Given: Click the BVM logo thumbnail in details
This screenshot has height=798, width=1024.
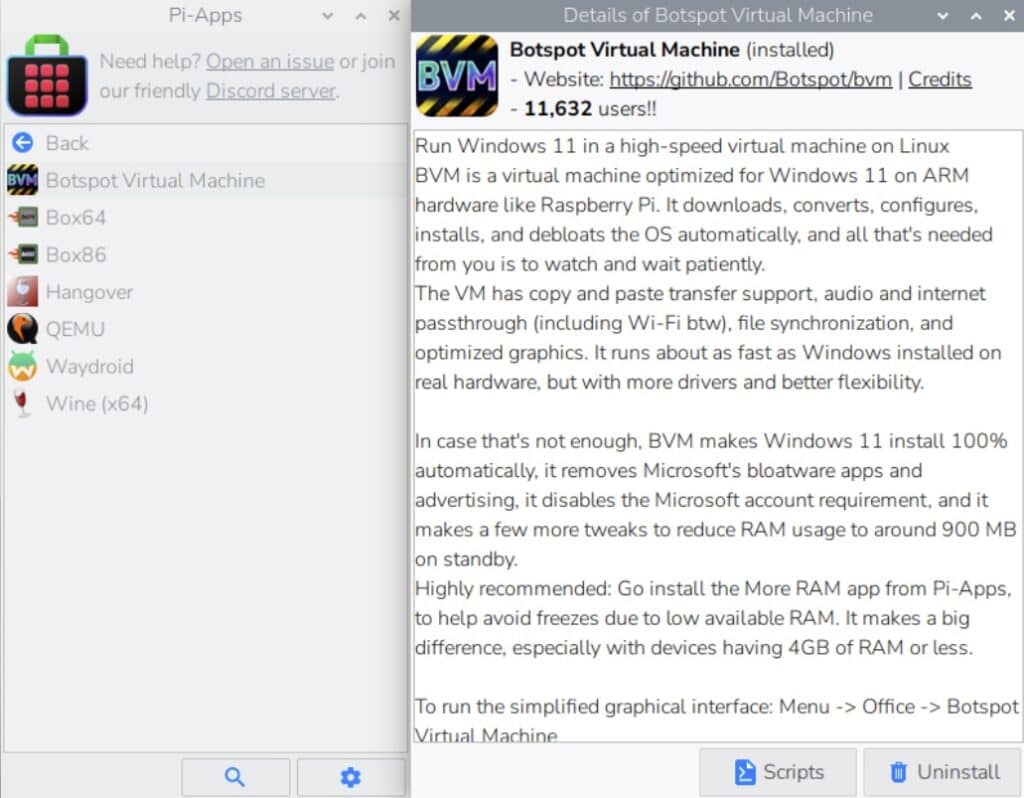Looking at the screenshot, I should pyautogui.click(x=456, y=76).
